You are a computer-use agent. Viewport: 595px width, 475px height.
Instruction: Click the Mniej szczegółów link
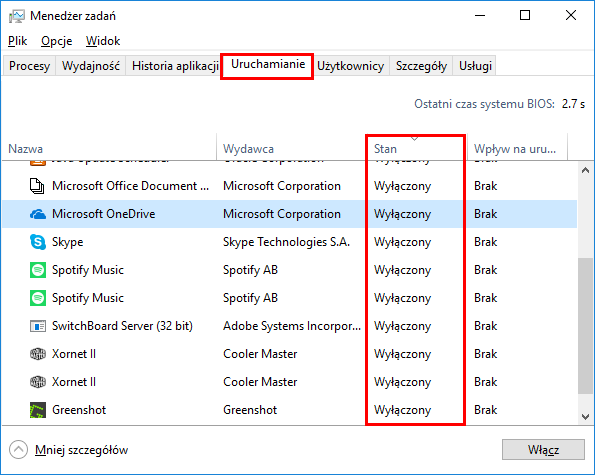pos(82,450)
